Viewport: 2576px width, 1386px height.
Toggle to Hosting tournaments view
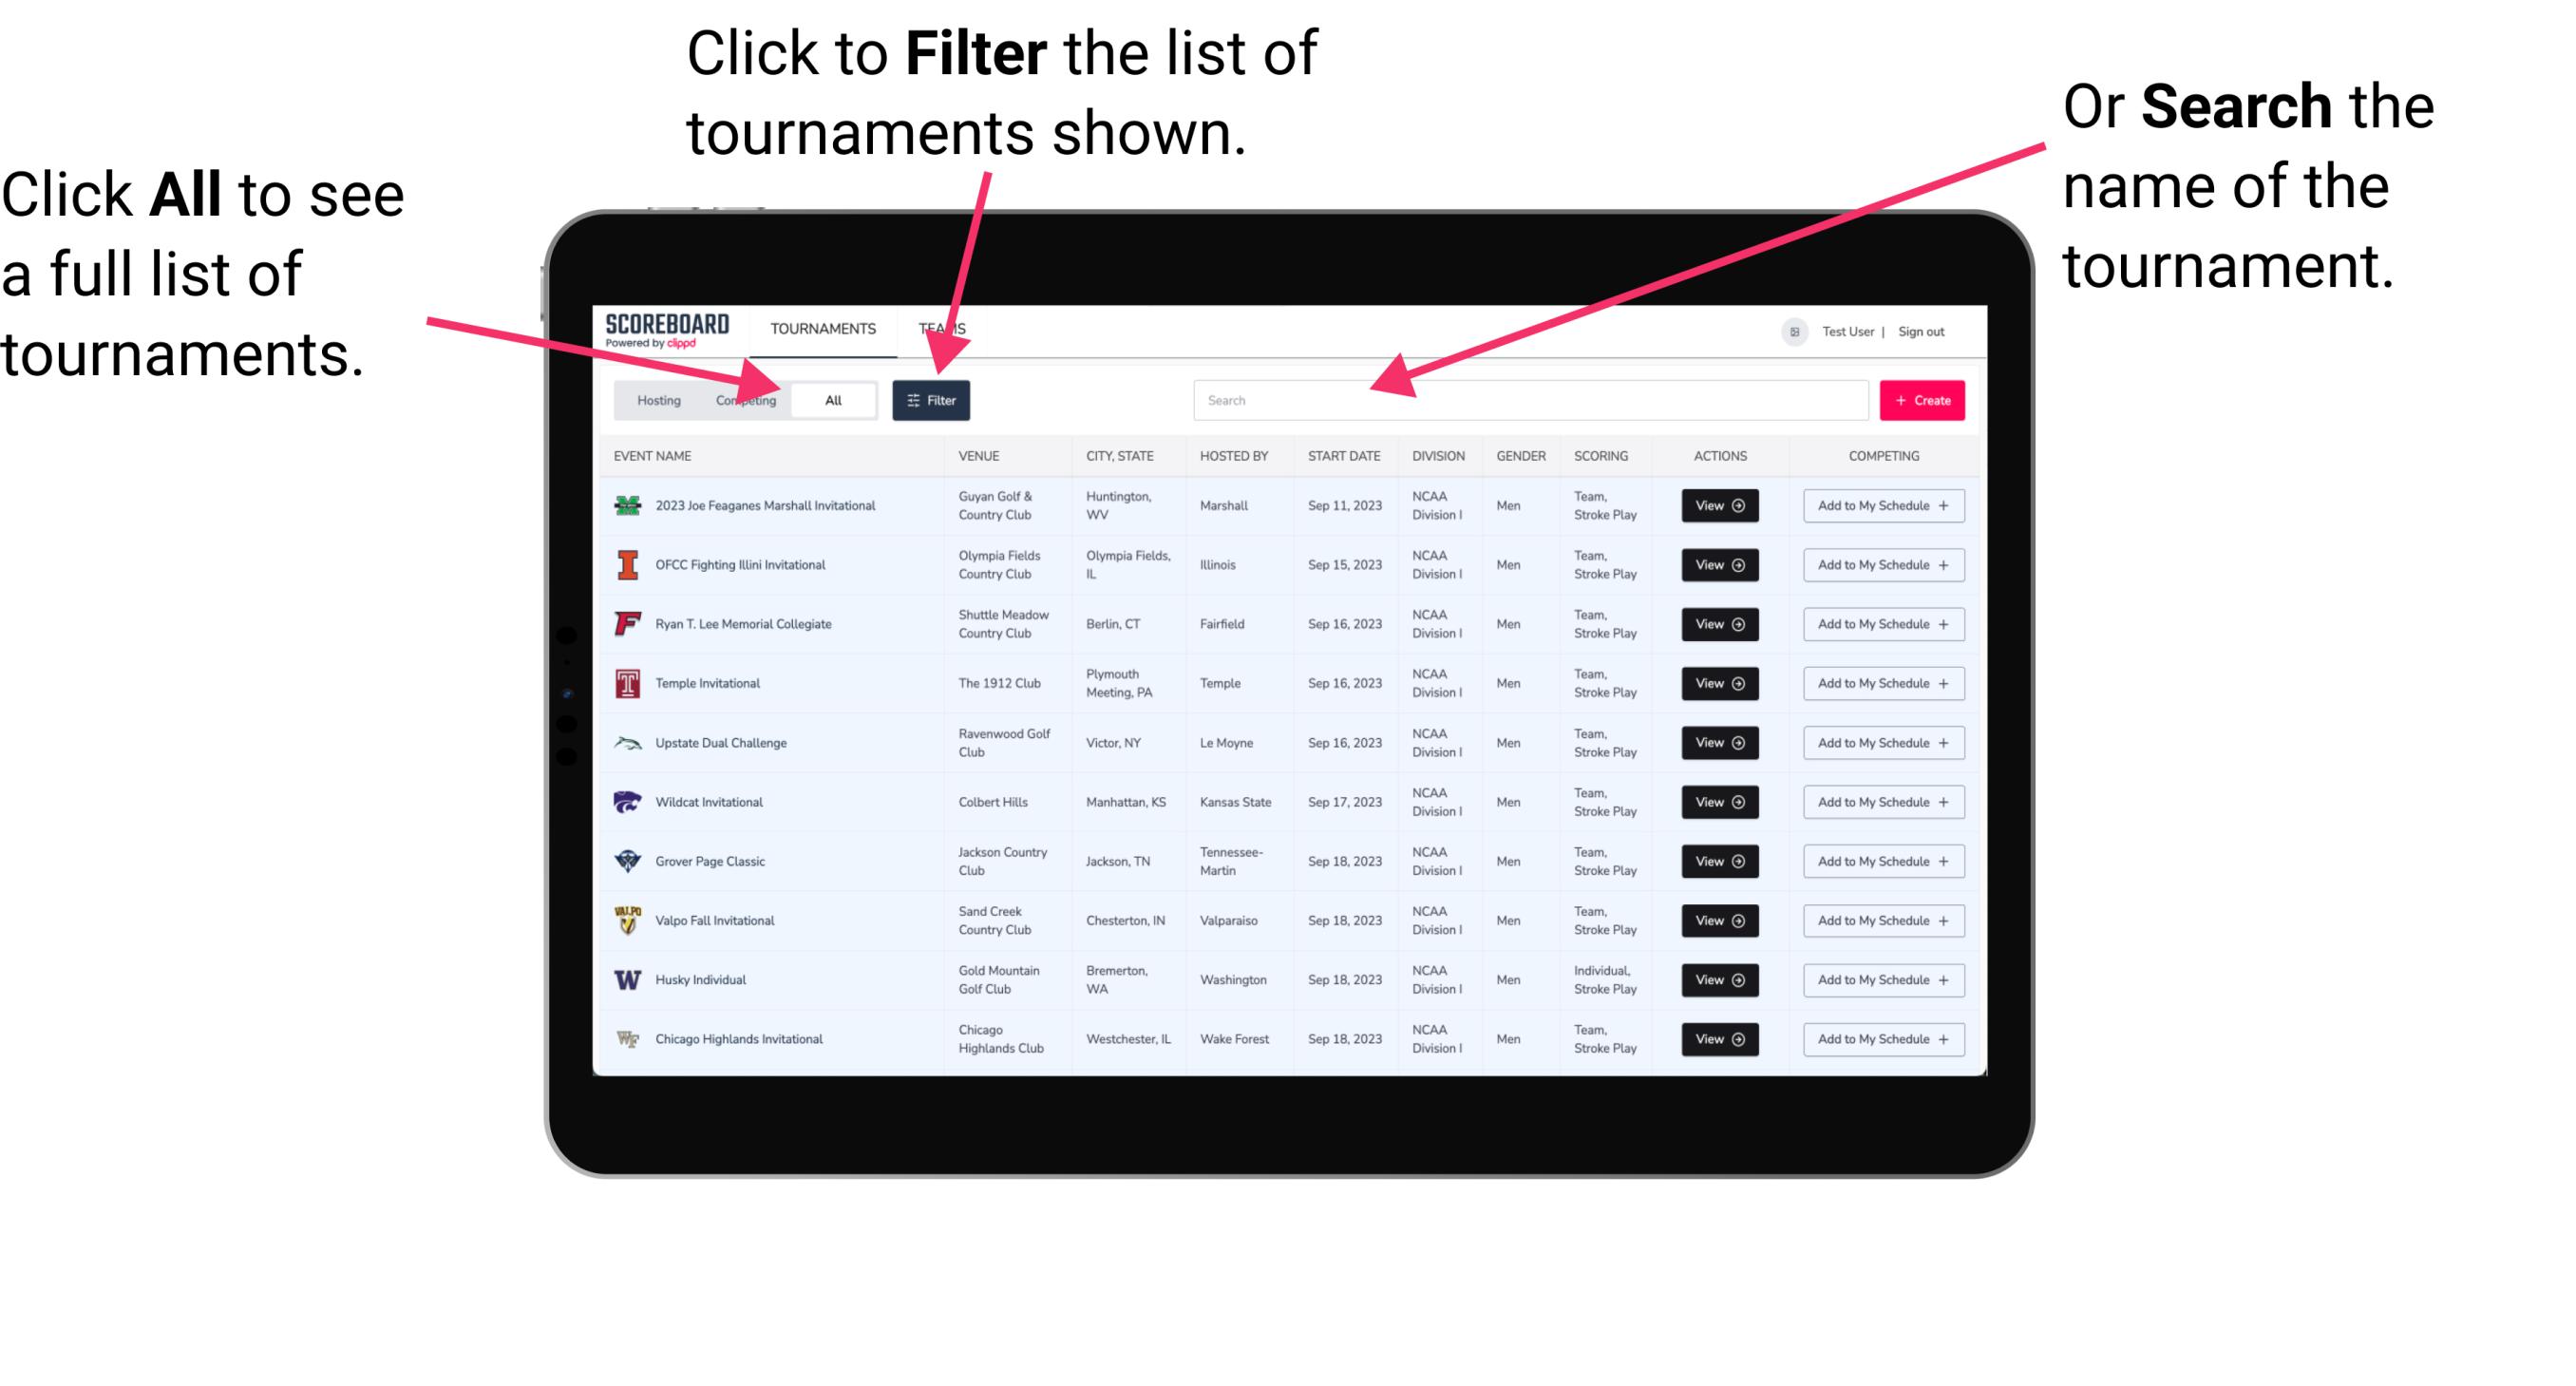point(653,399)
